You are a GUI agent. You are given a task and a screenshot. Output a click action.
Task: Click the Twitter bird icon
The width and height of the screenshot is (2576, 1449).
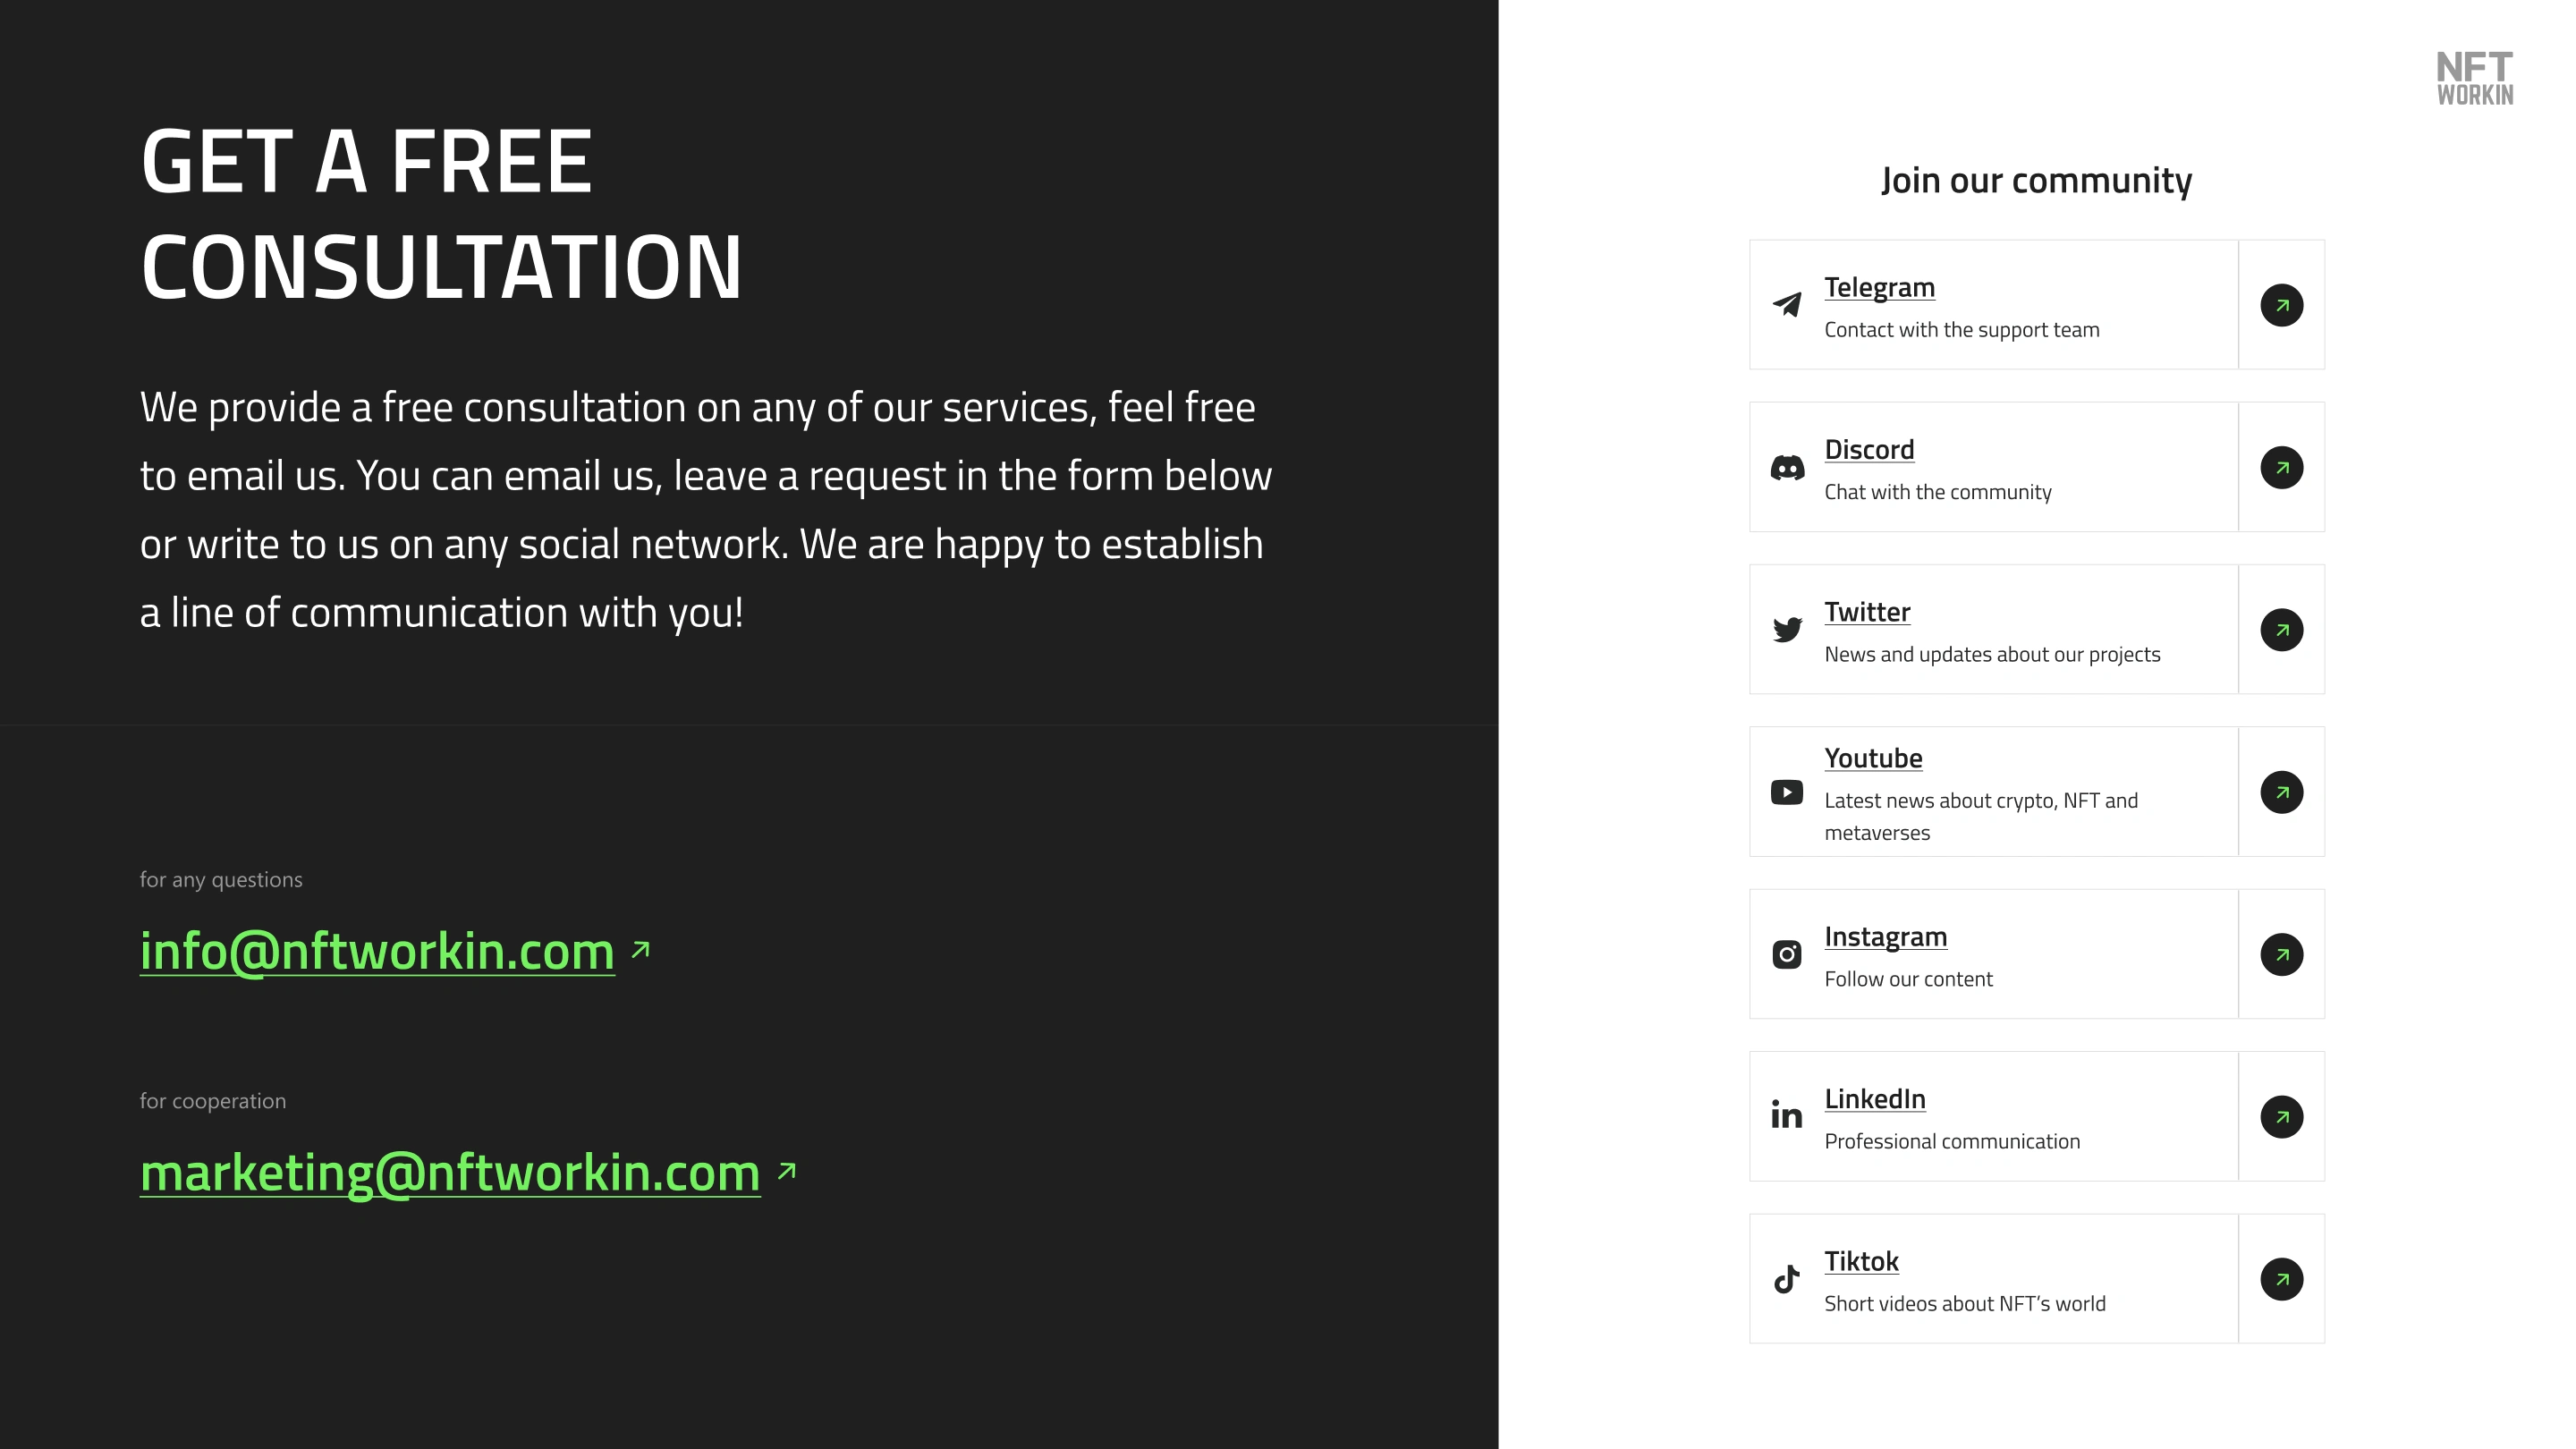1787,629
